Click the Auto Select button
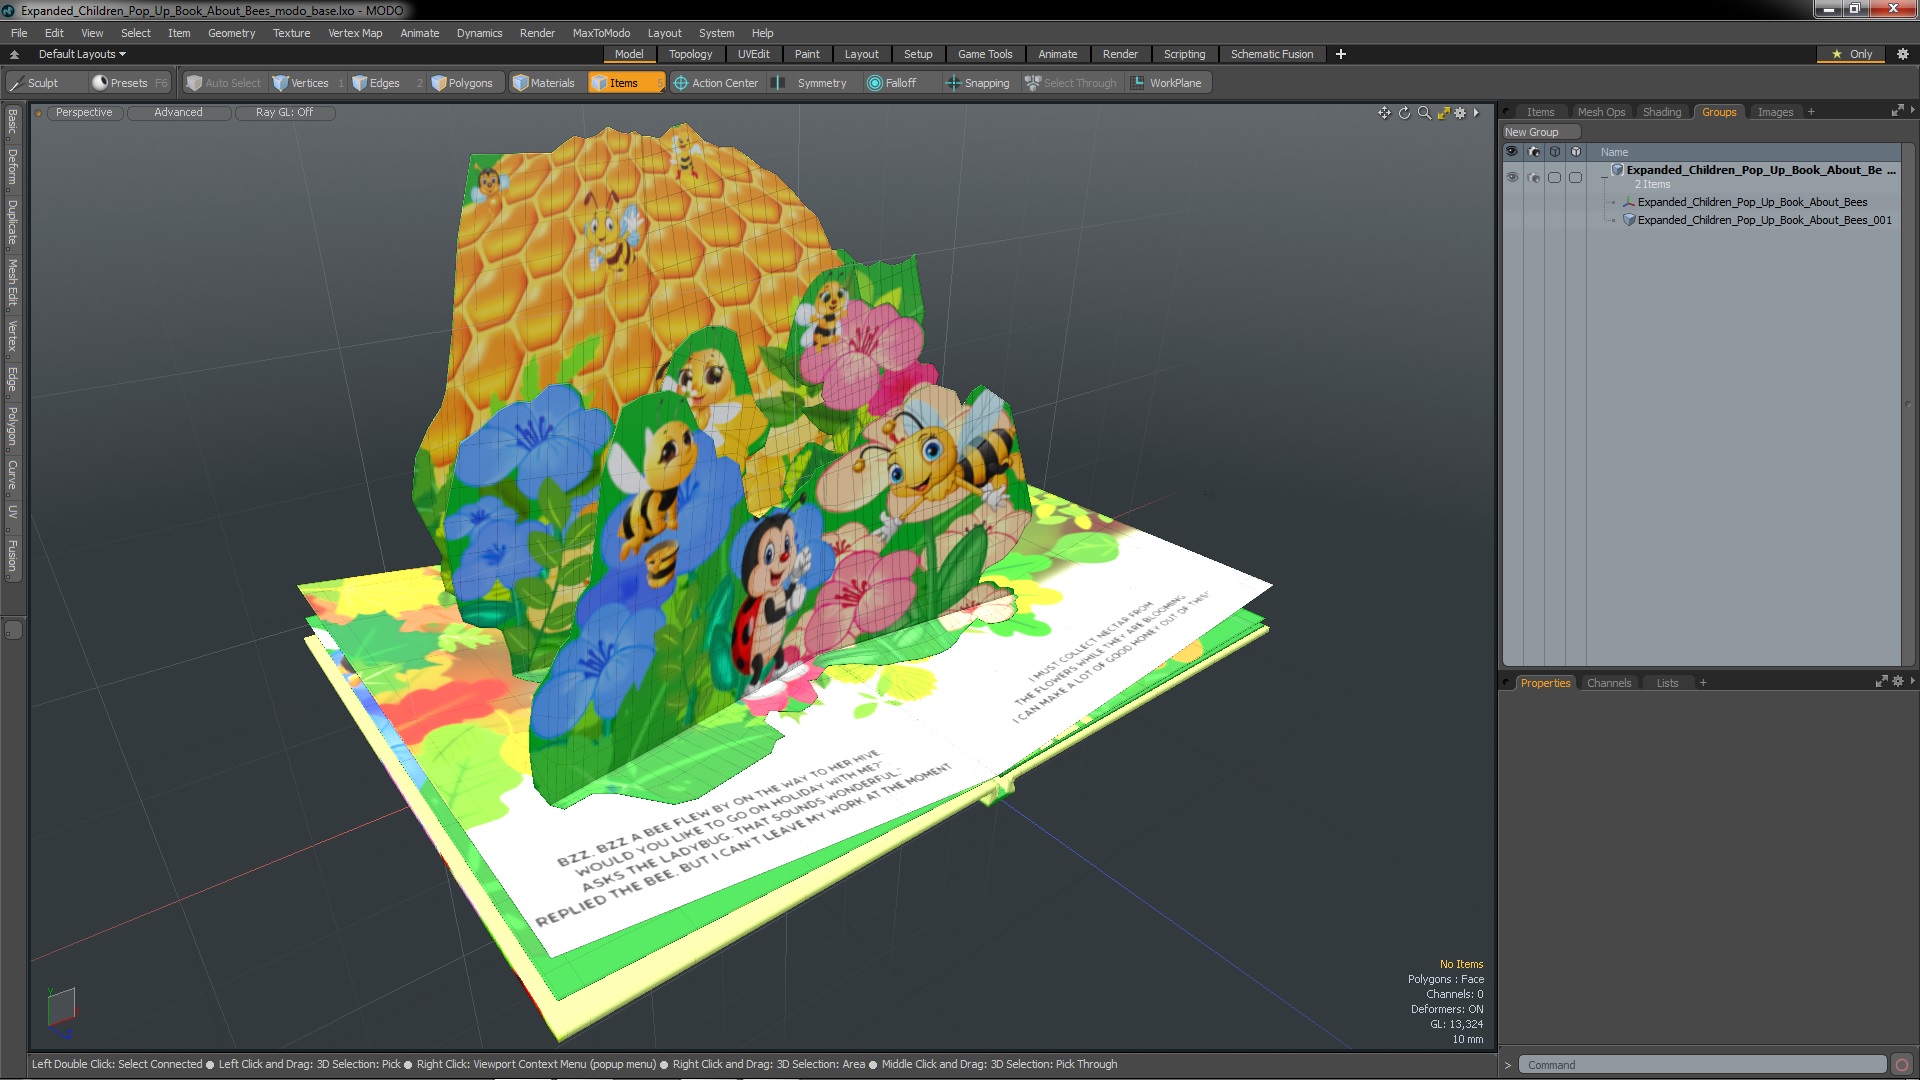Image resolution: width=1920 pixels, height=1080 pixels. [223, 83]
